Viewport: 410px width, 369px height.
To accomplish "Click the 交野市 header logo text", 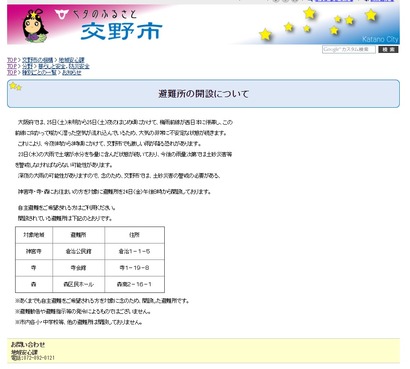I will click(122, 31).
